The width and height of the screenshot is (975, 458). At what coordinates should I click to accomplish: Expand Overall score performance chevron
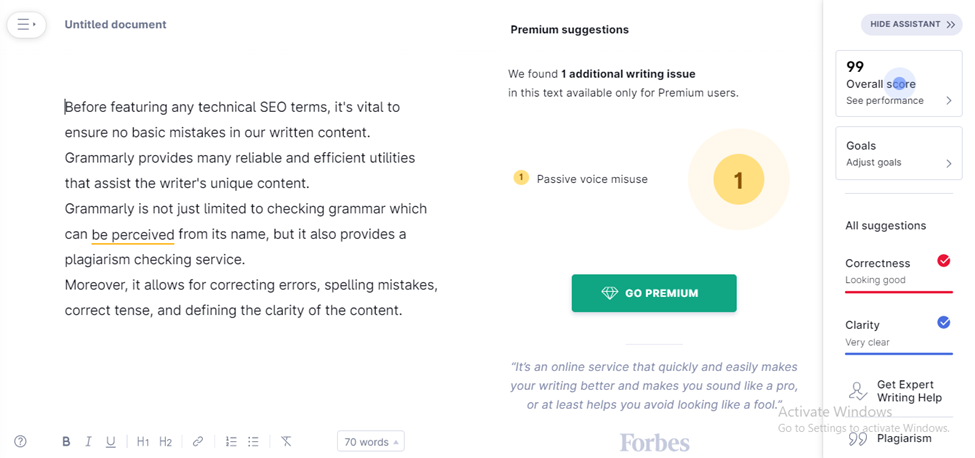click(x=949, y=101)
